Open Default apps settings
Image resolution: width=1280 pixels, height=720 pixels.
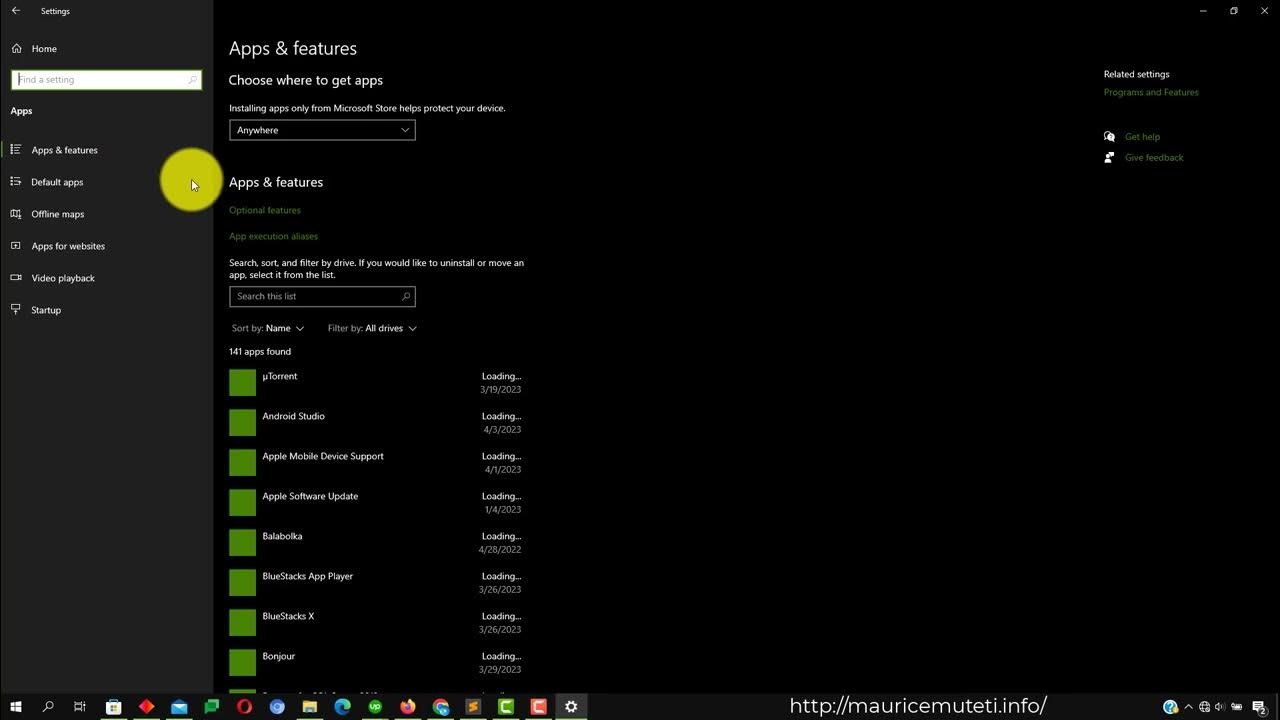click(57, 182)
